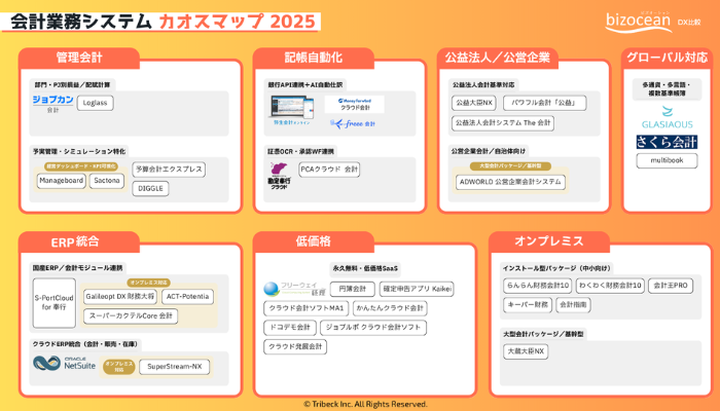Click the DX比較 text near logo
This screenshot has width=720, height=411.
(x=689, y=22)
